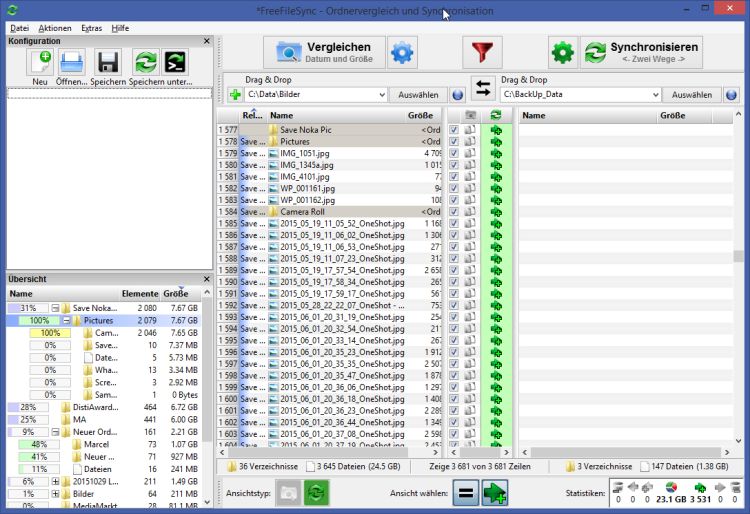Collapse the Save Noka... tree node
The height and width of the screenshot is (514, 750).
coord(55,308)
